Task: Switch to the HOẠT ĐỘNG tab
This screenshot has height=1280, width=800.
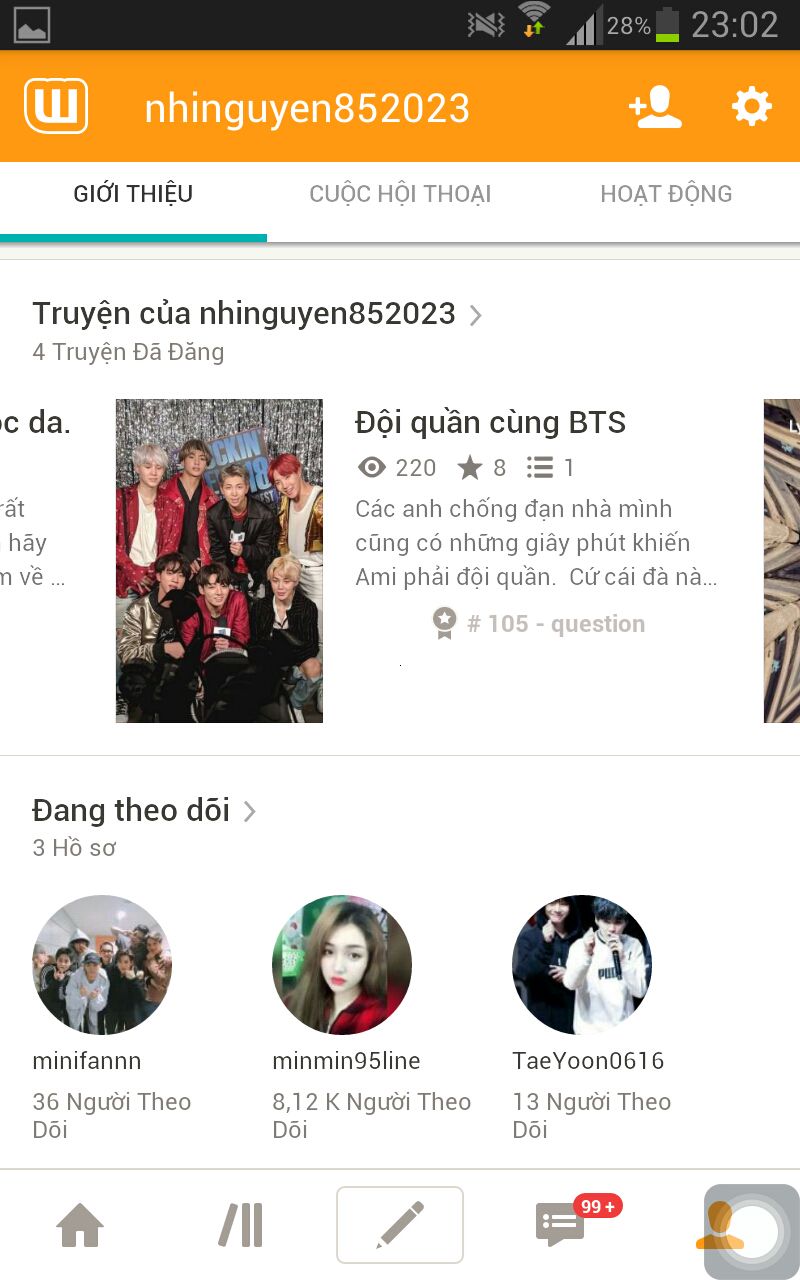Action: tap(666, 194)
